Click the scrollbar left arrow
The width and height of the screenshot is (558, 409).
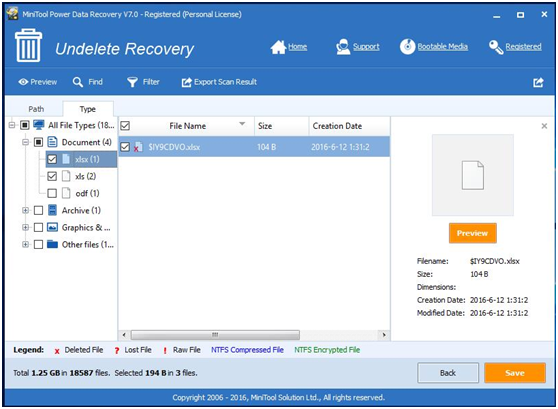coord(124,335)
